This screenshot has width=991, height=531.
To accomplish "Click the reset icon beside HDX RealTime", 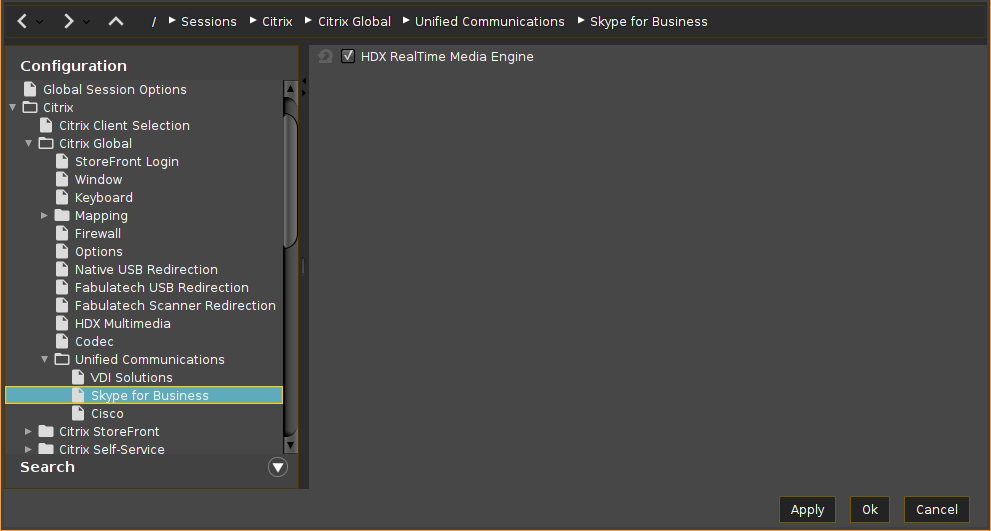I will click(325, 57).
